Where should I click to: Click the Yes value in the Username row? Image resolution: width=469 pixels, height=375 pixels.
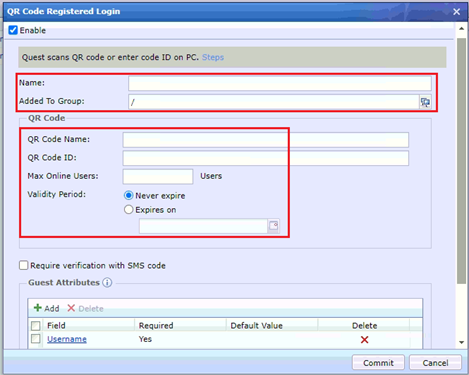click(x=145, y=339)
